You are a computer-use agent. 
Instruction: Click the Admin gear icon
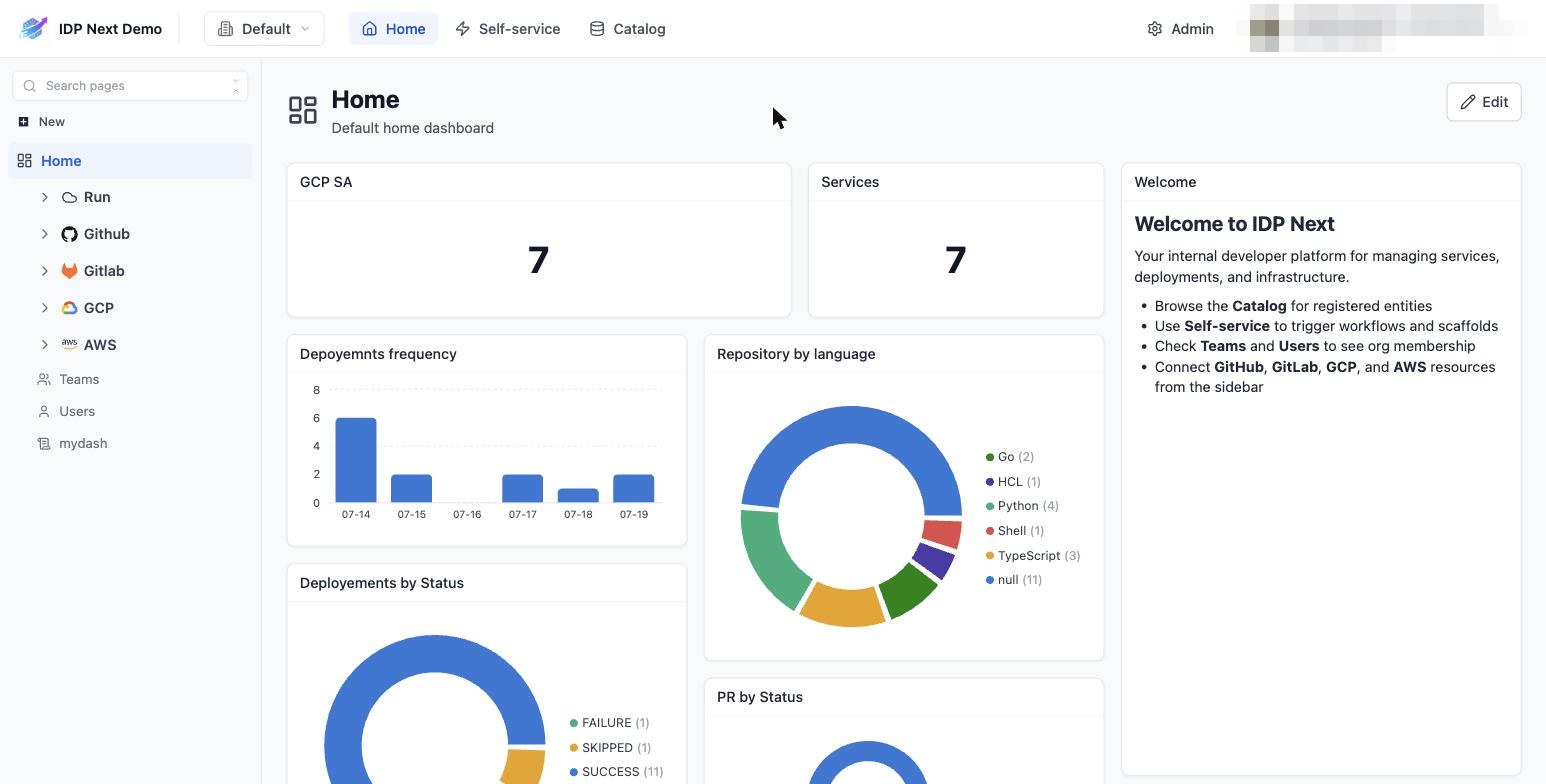[1155, 29]
